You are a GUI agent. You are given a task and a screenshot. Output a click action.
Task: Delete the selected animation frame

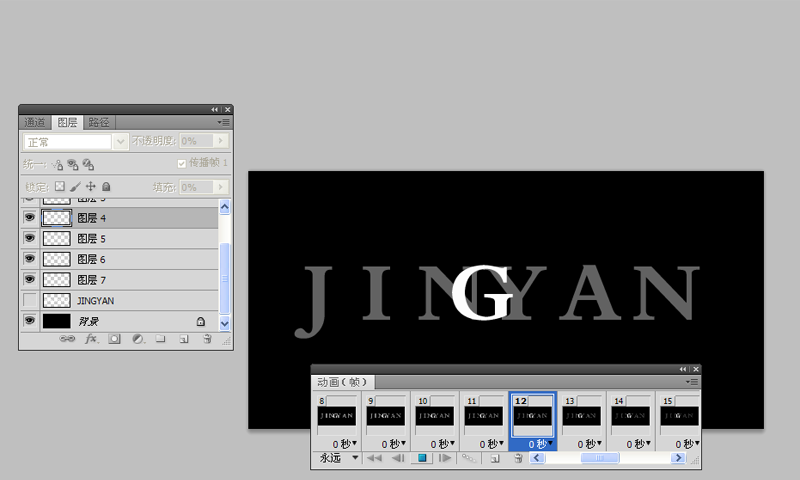518,458
